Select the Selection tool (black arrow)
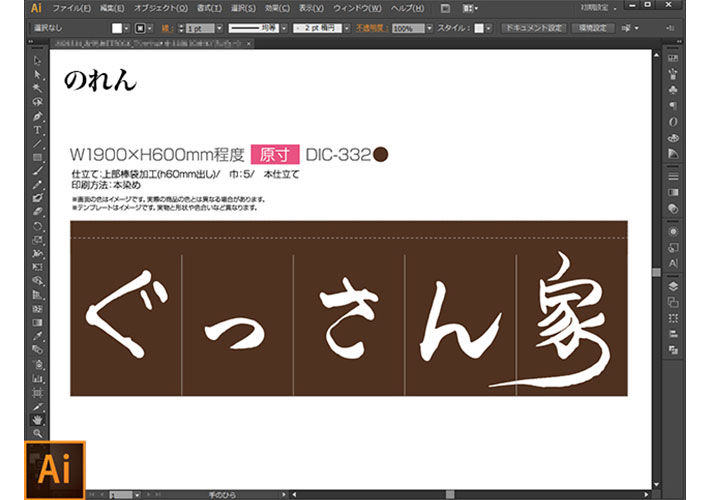 37,60
